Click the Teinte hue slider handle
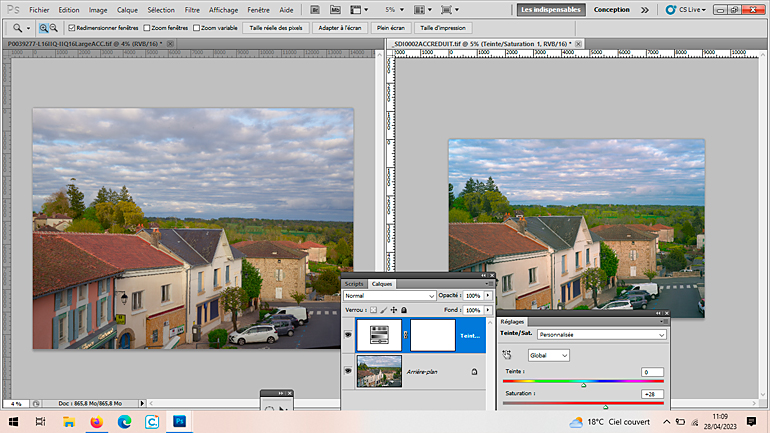 583,385
